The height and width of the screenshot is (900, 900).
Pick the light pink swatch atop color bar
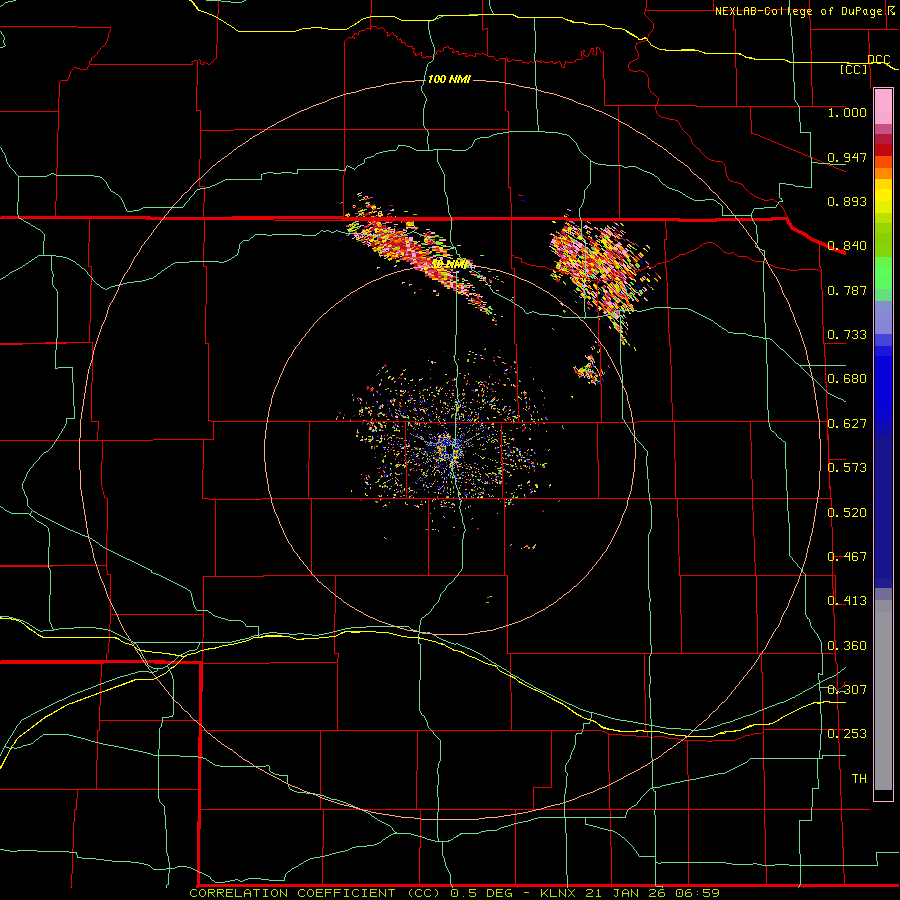tap(883, 106)
